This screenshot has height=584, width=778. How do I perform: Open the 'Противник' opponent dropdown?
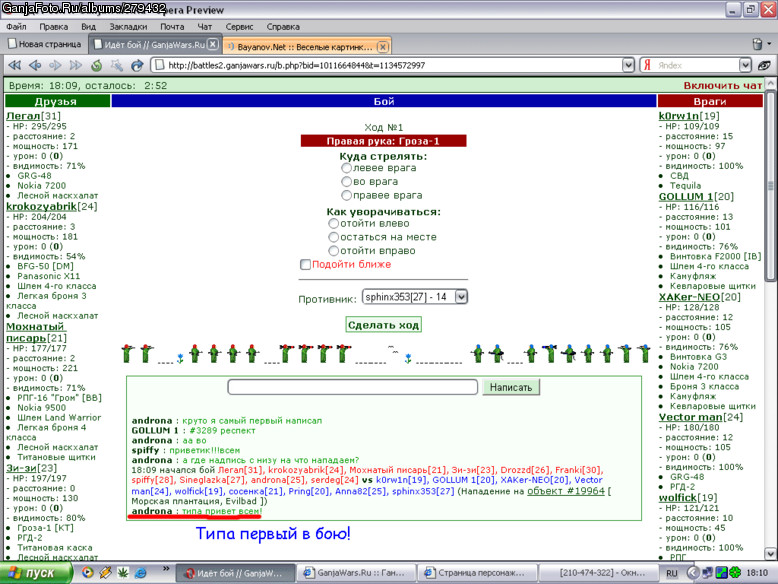[x=461, y=297]
